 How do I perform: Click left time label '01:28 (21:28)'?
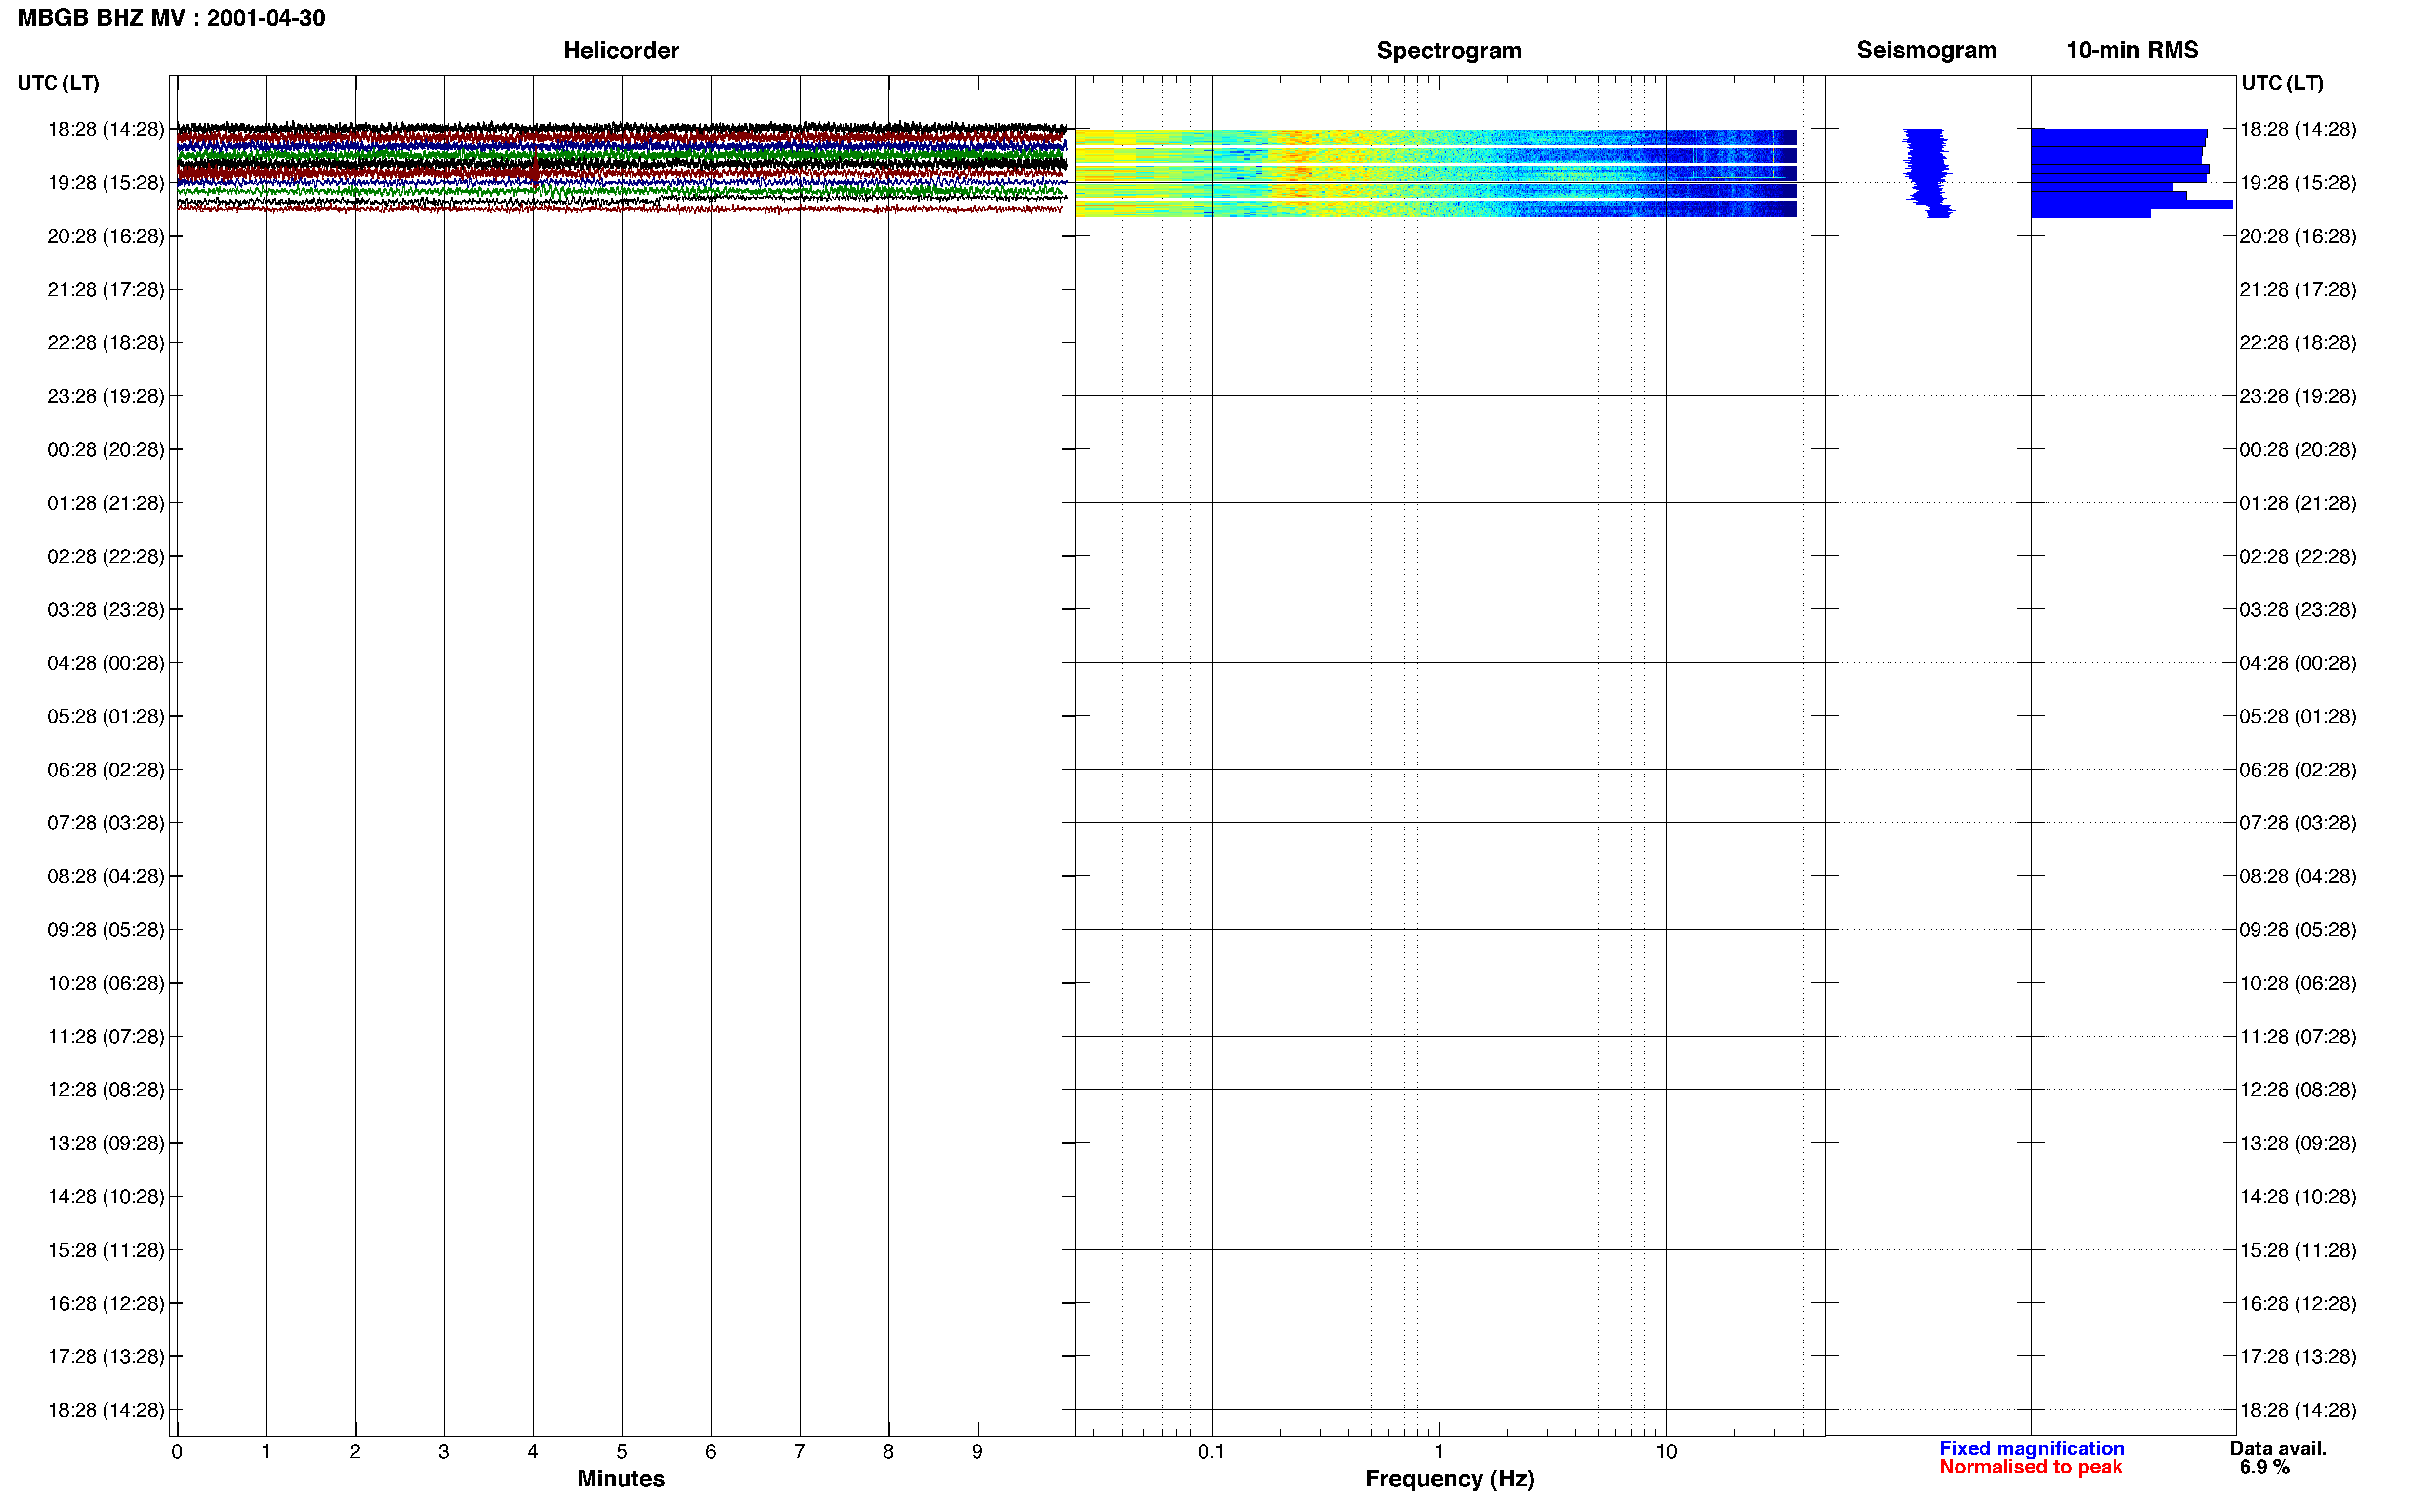[x=106, y=503]
